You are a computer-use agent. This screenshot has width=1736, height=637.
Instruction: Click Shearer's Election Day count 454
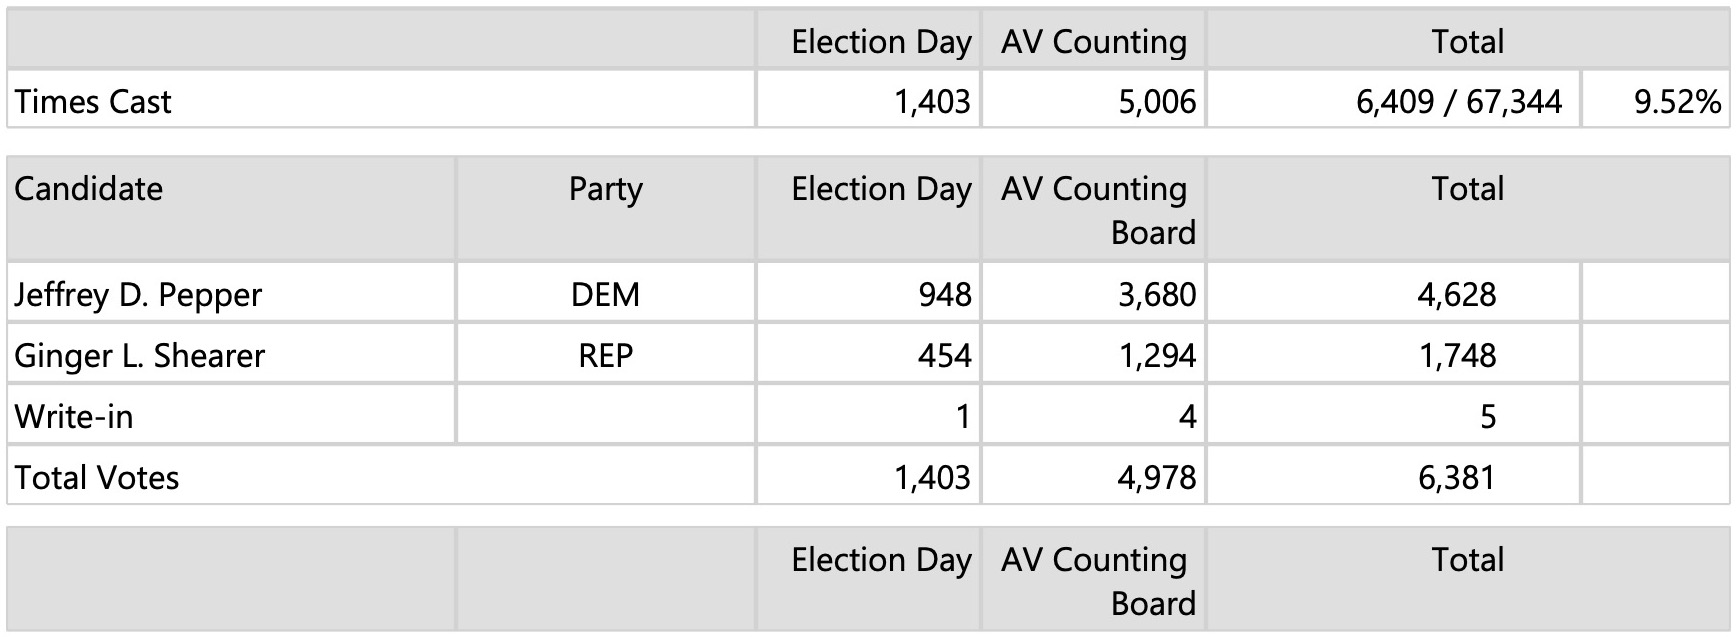[944, 356]
